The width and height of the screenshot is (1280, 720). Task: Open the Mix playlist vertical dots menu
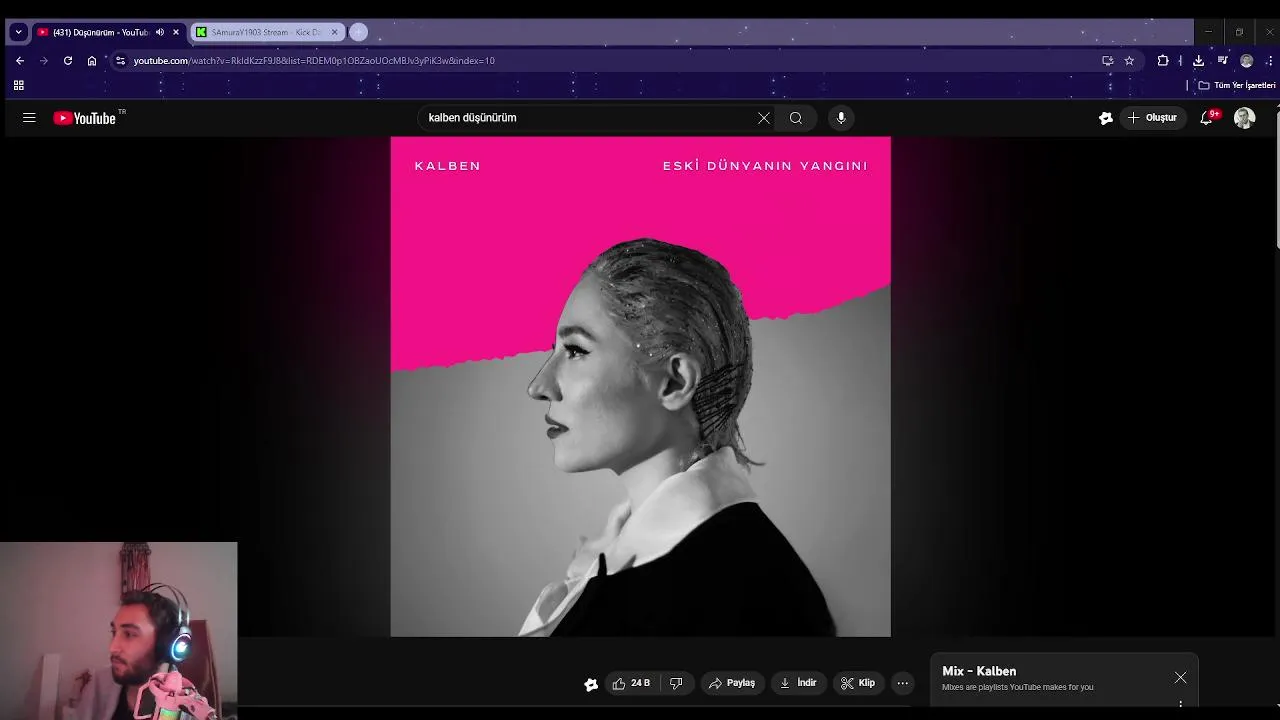pyautogui.click(x=1181, y=704)
